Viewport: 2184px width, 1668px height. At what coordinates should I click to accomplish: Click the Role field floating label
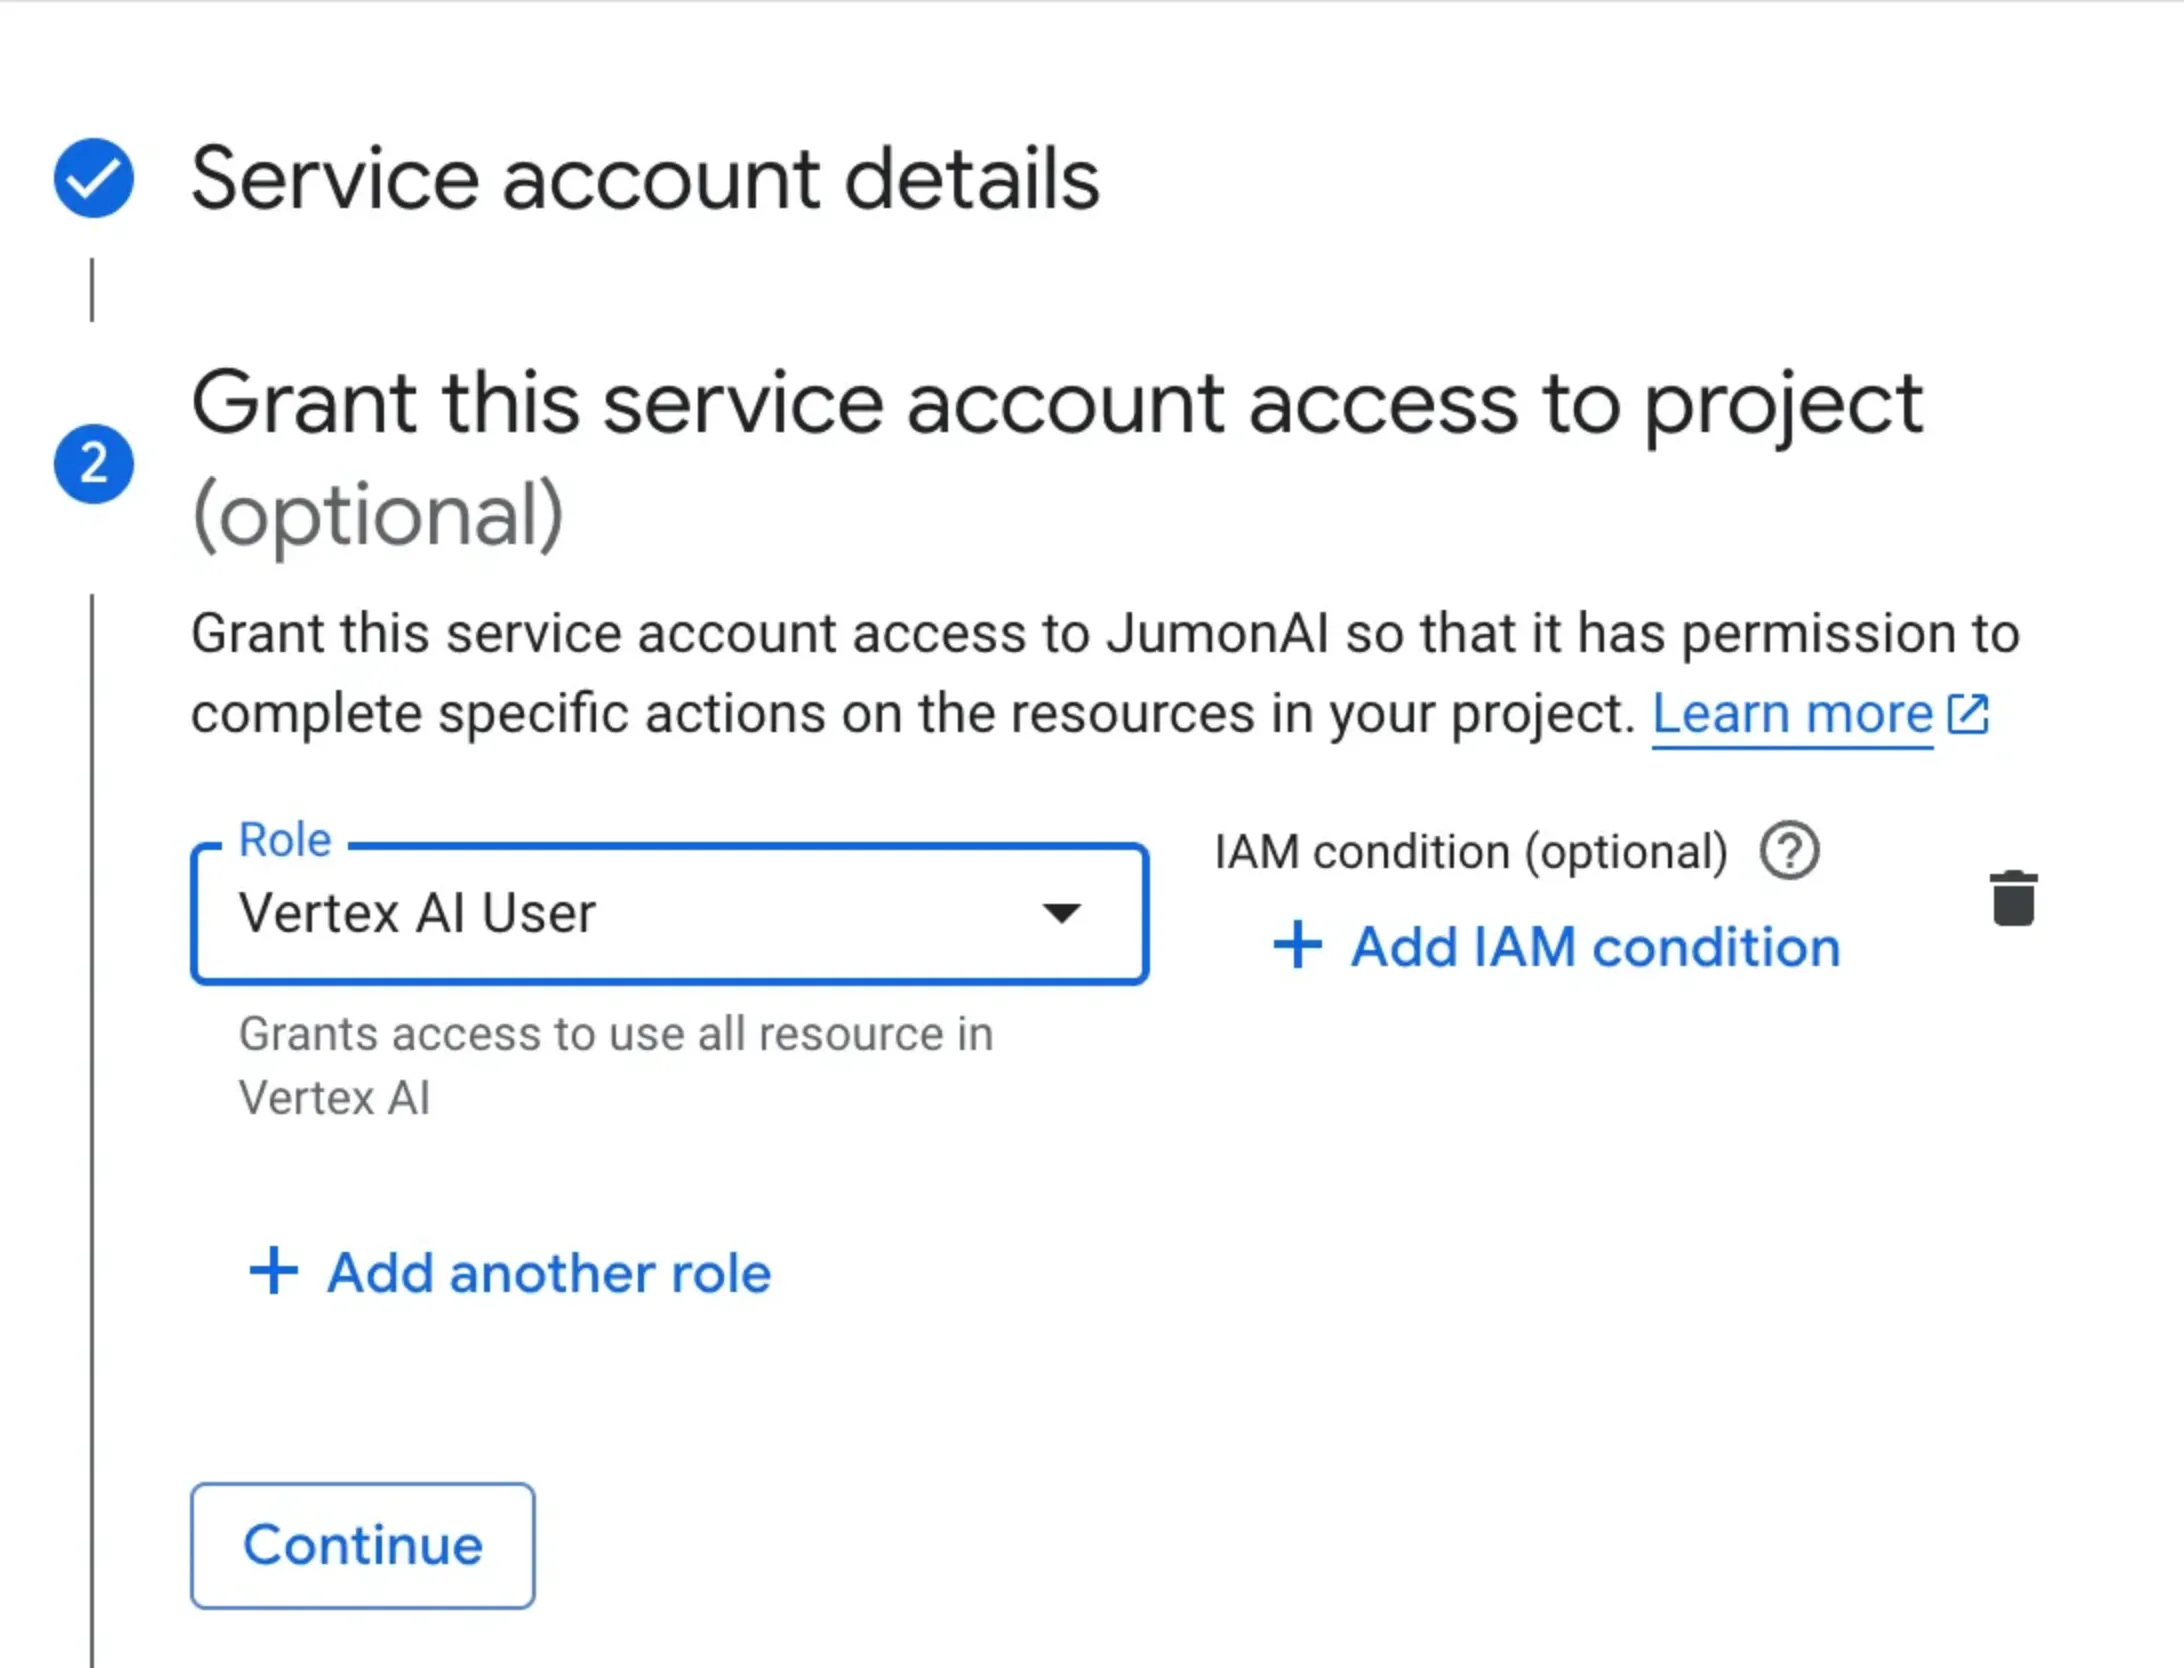pyautogui.click(x=285, y=840)
